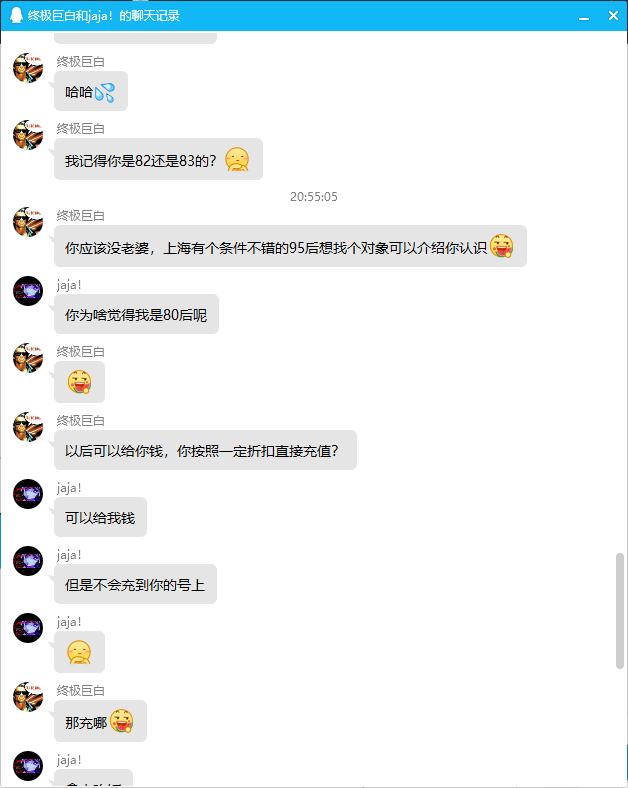The height and width of the screenshot is (788, 628).
Task: Close the chat record window
Action: [613, 16]
